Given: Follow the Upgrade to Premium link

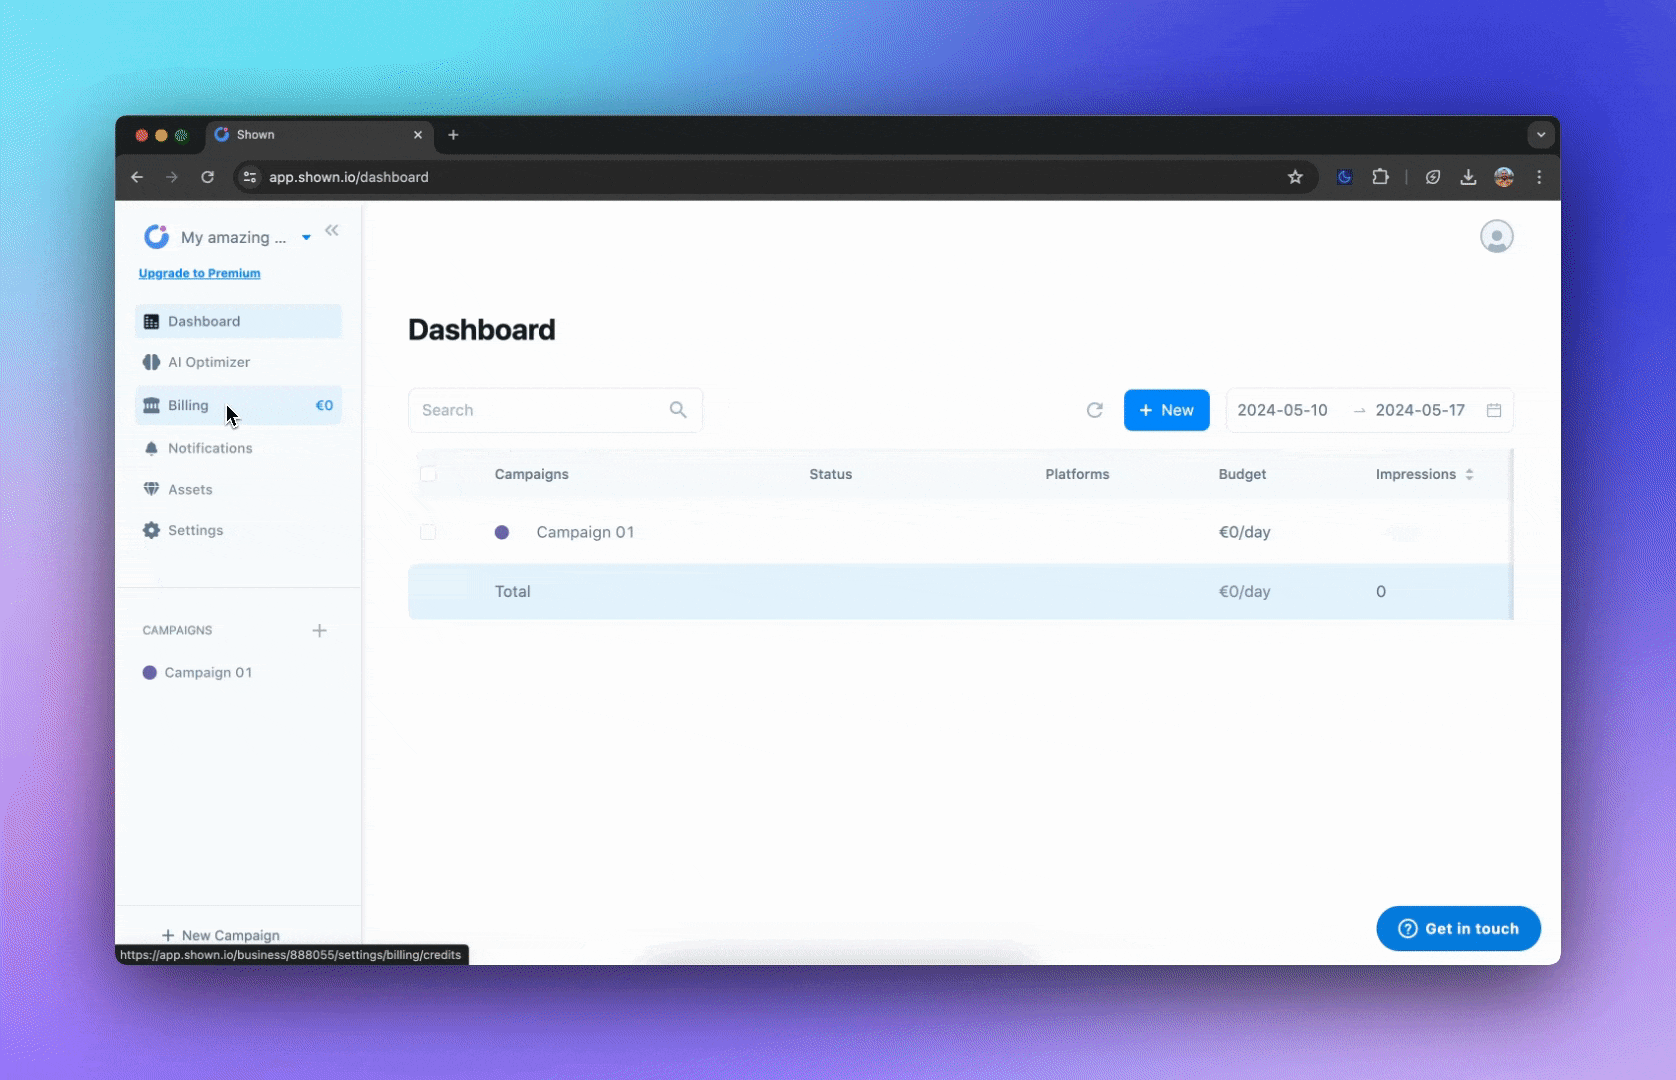Looking at the screenshot, I should (199, 273).
